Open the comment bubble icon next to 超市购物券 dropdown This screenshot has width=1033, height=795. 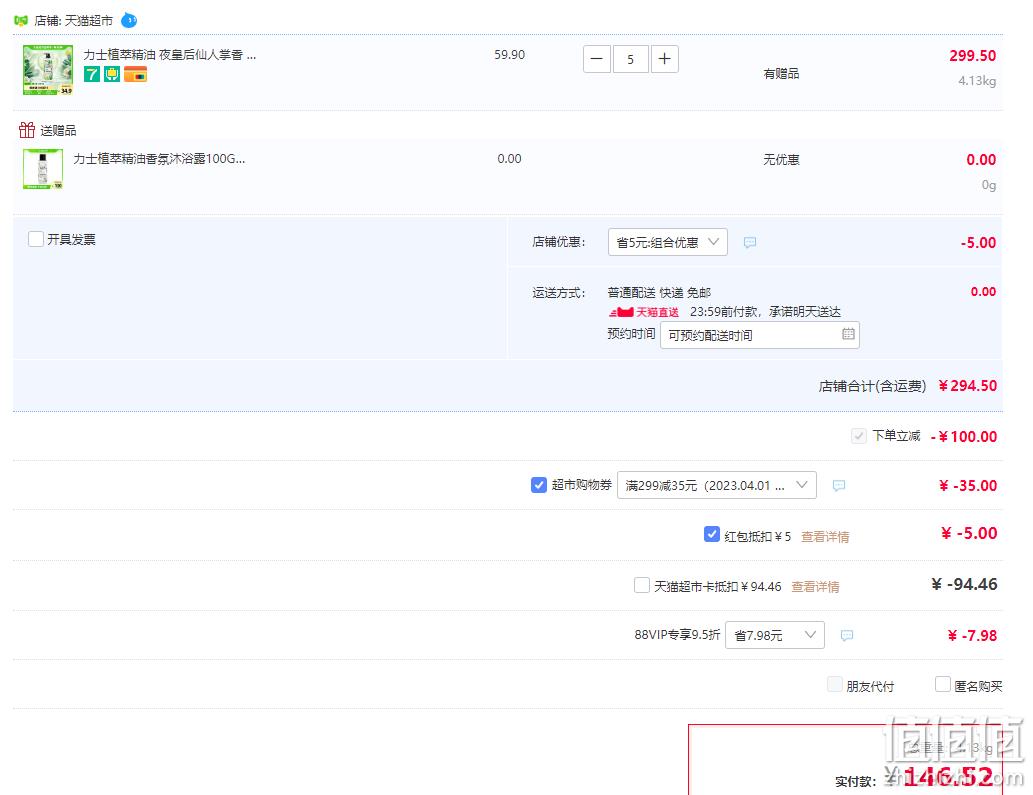coord(839,485)
